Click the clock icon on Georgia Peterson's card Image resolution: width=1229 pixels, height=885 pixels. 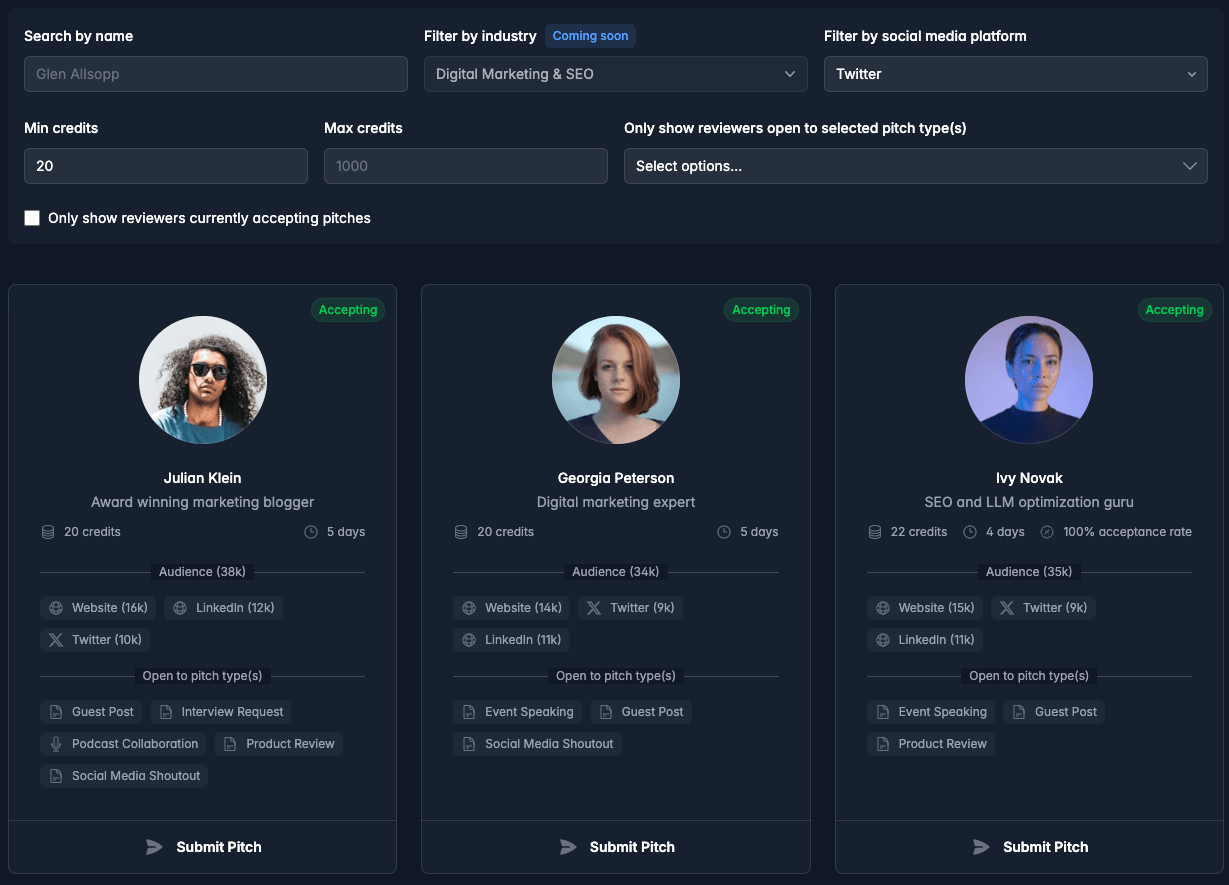pos(724,532)
